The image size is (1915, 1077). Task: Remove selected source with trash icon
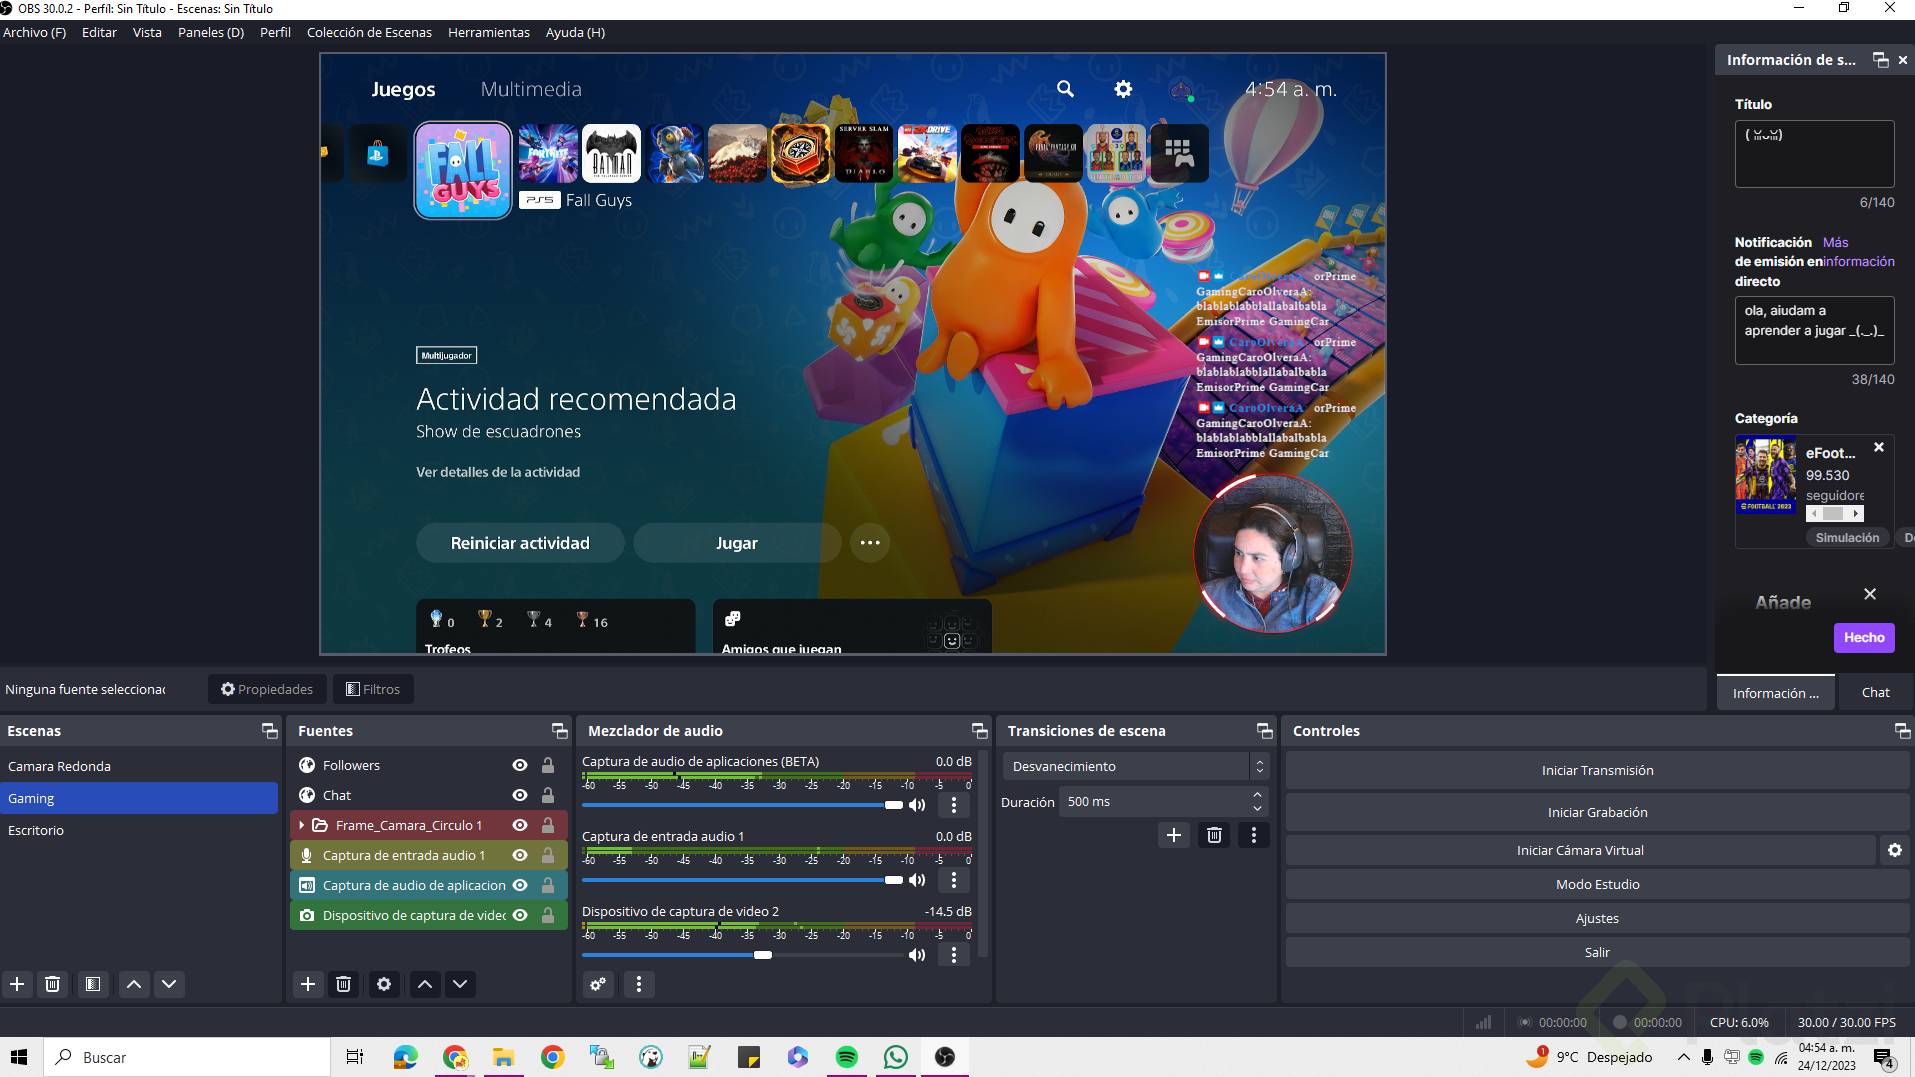(343, 984)
